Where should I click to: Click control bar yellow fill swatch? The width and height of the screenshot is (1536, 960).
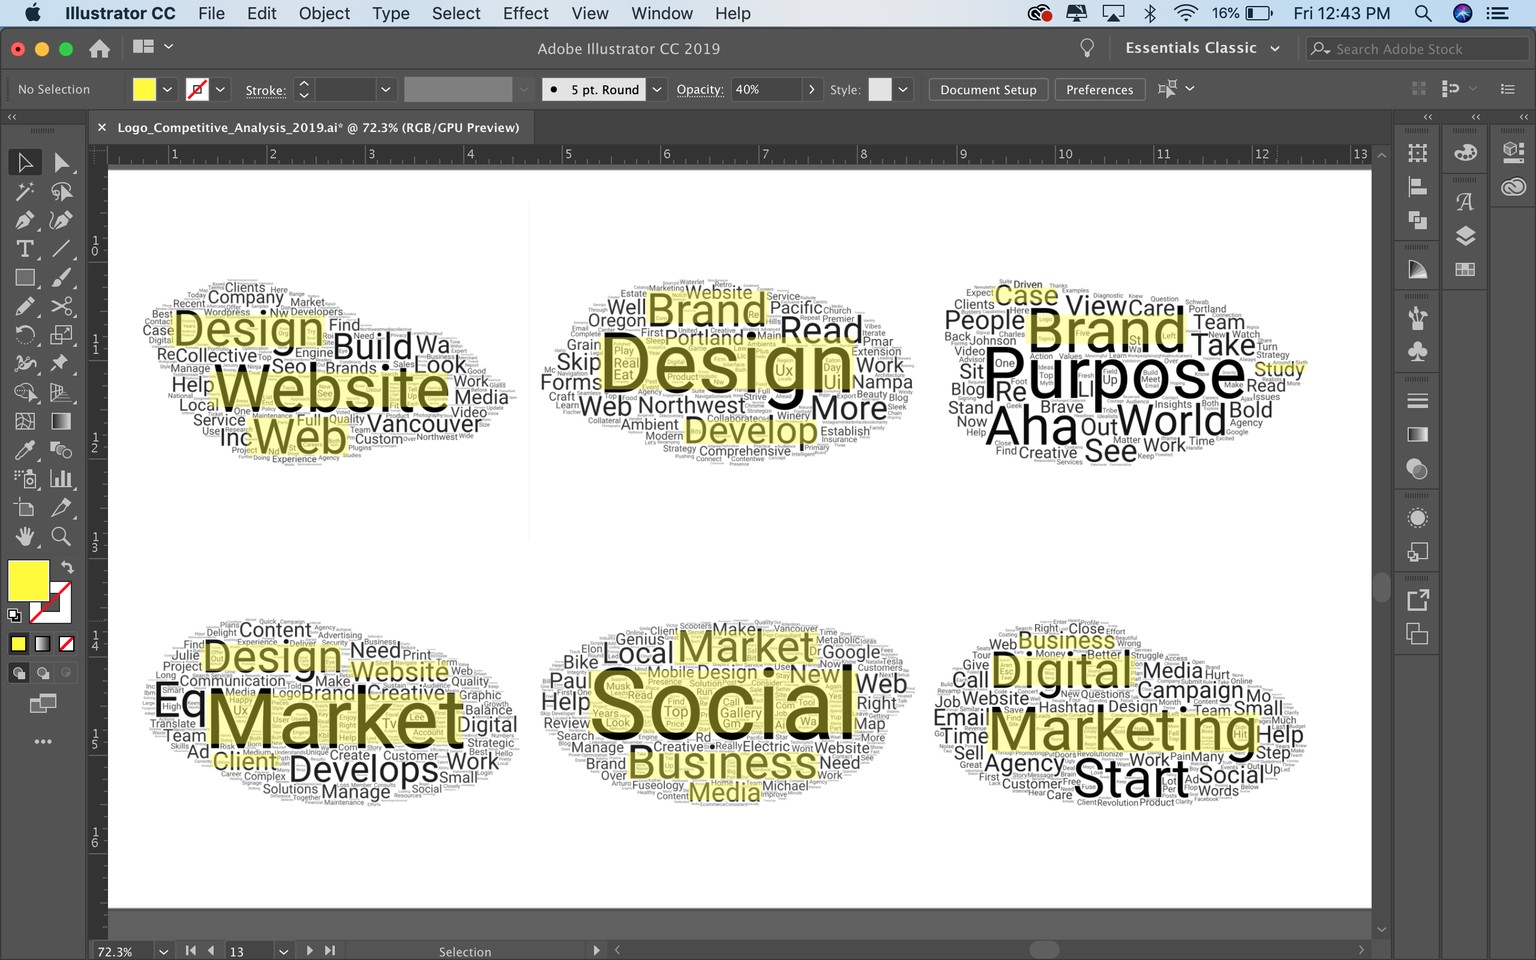144,89
